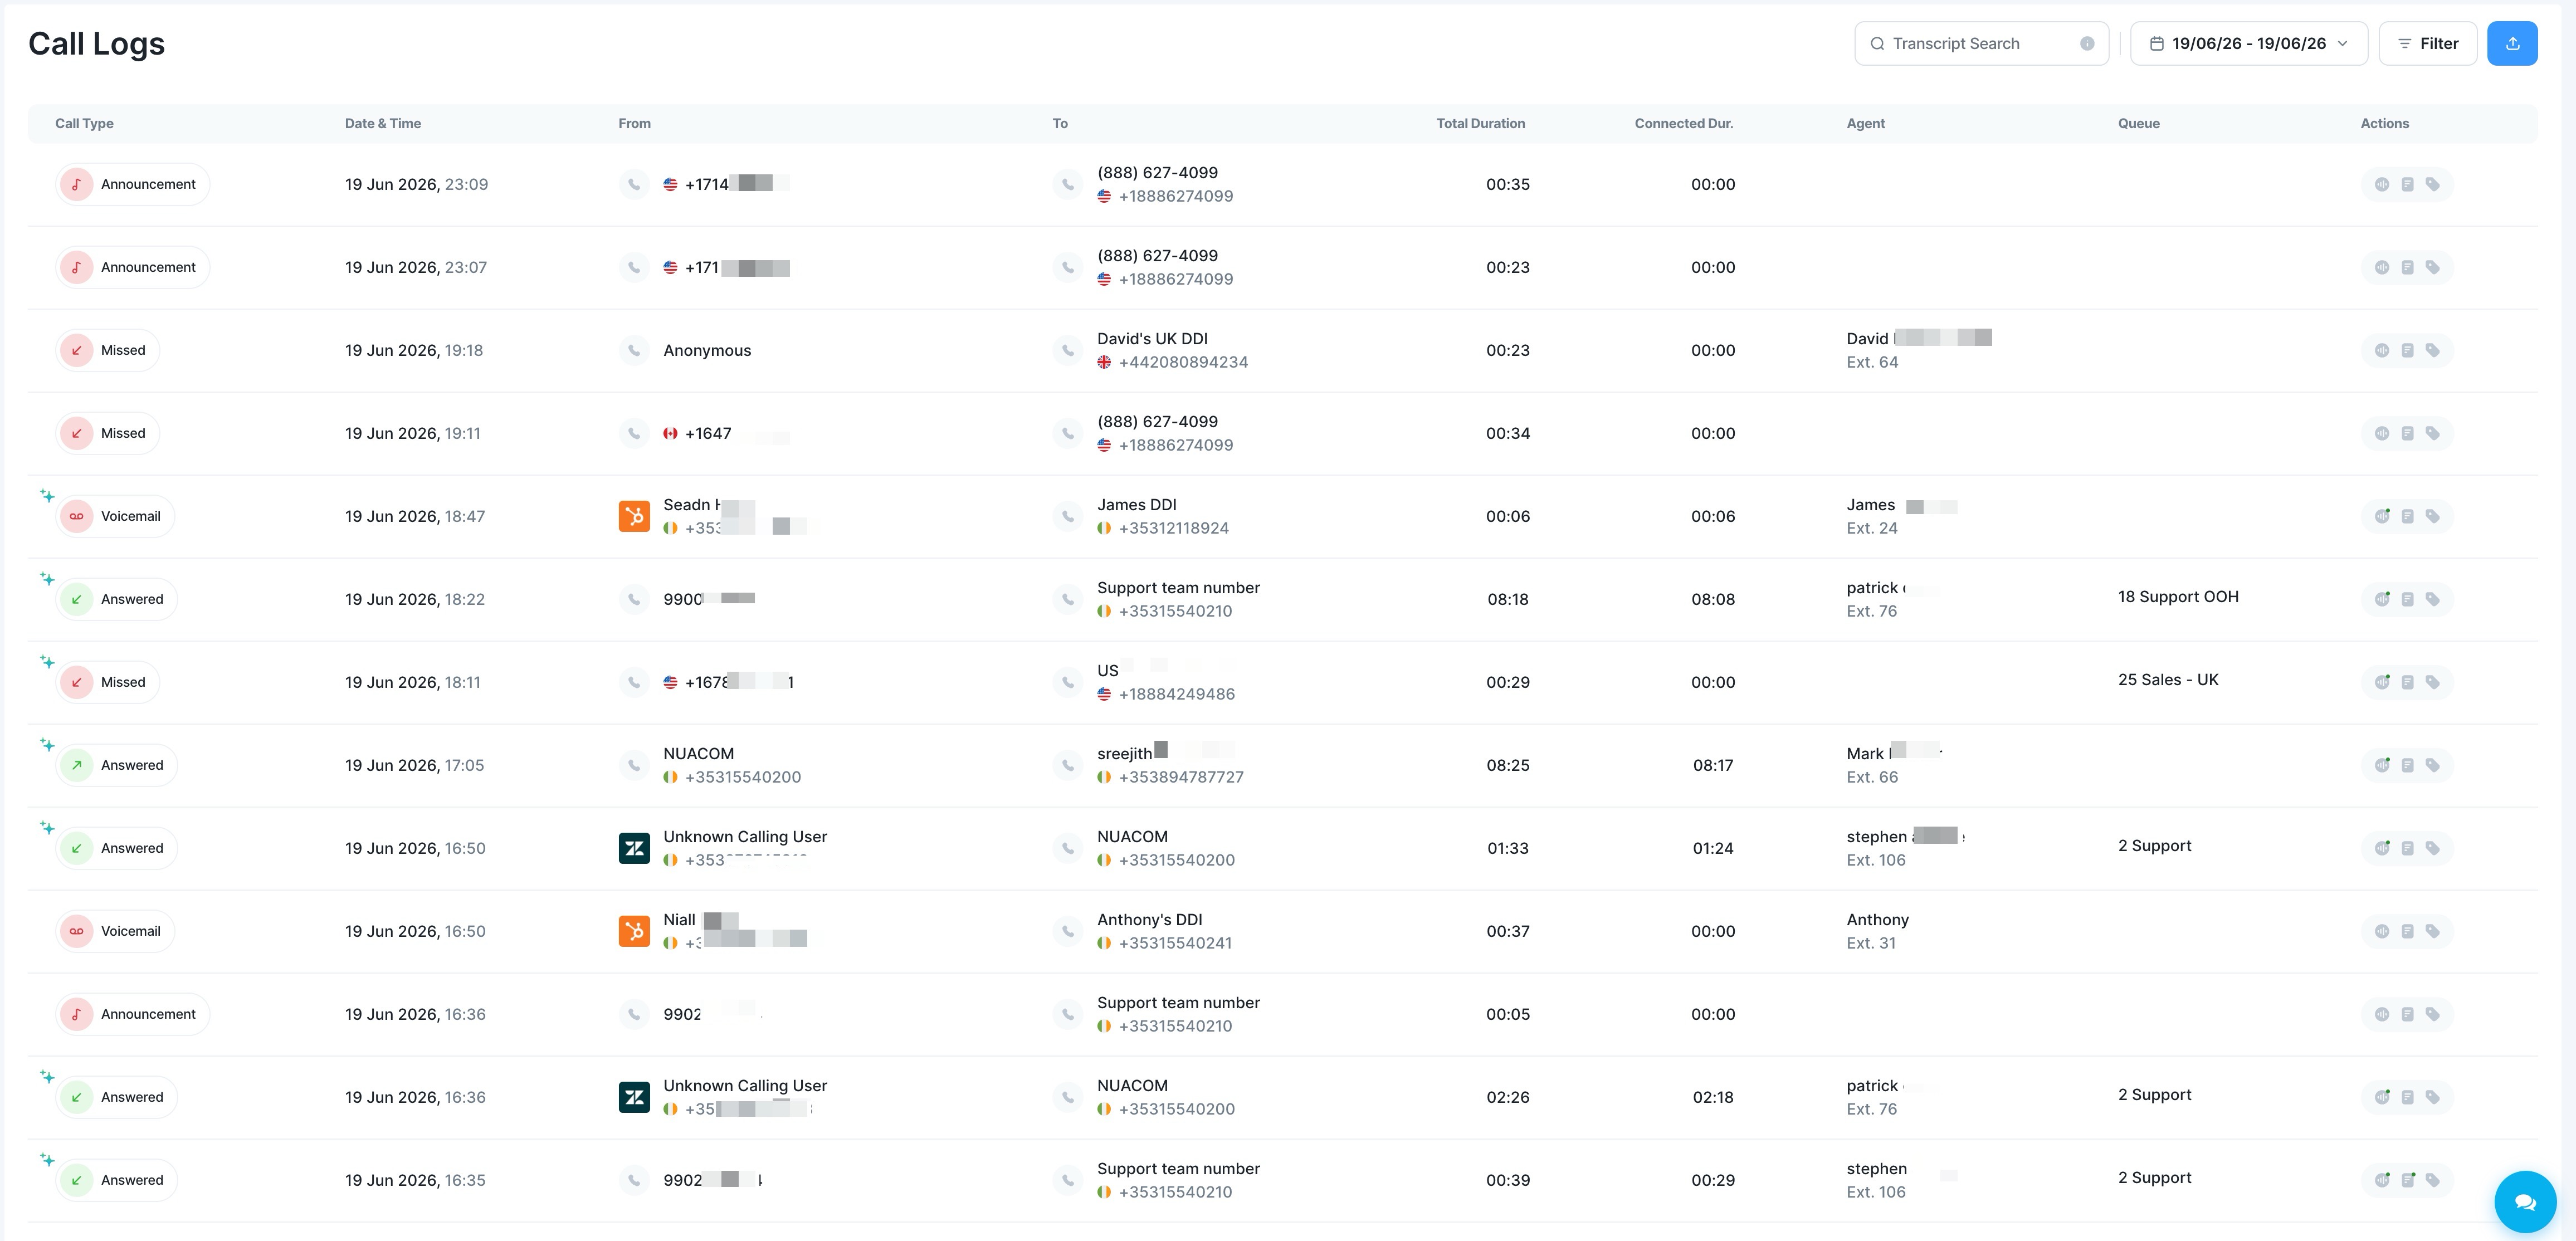Click the HubSpot icon next to Niall

pos(634,931)
